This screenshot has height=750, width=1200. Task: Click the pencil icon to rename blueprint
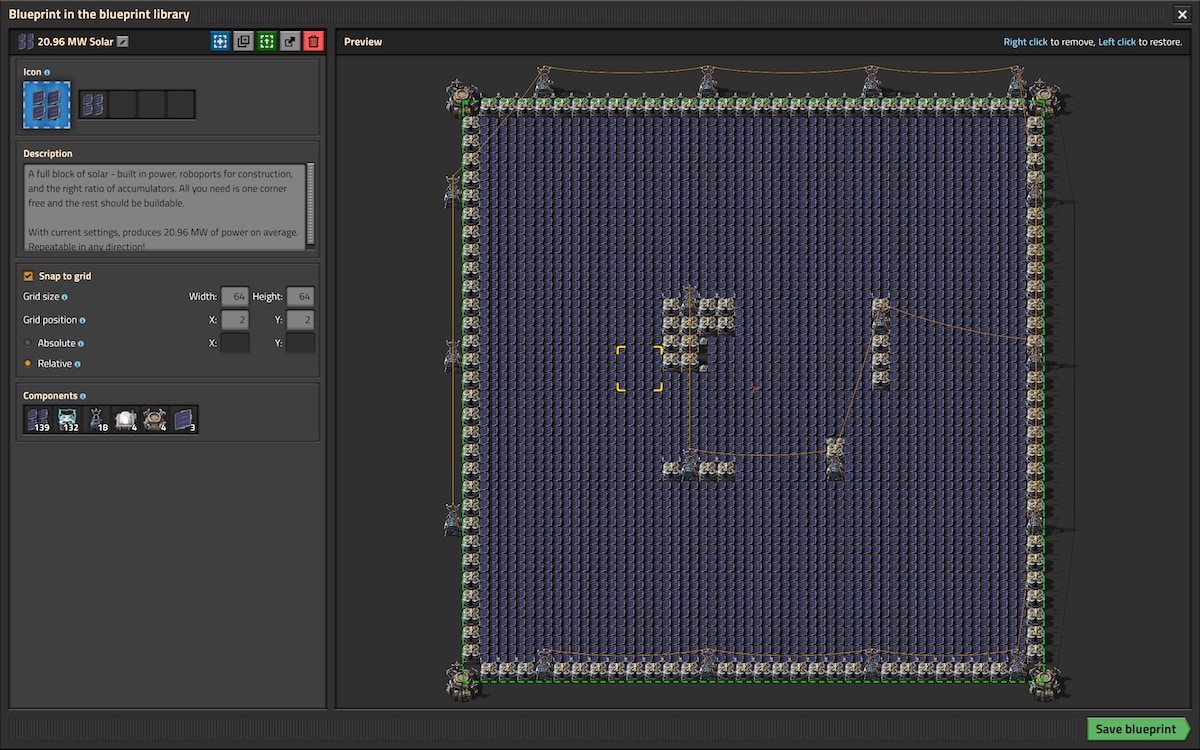123,42
